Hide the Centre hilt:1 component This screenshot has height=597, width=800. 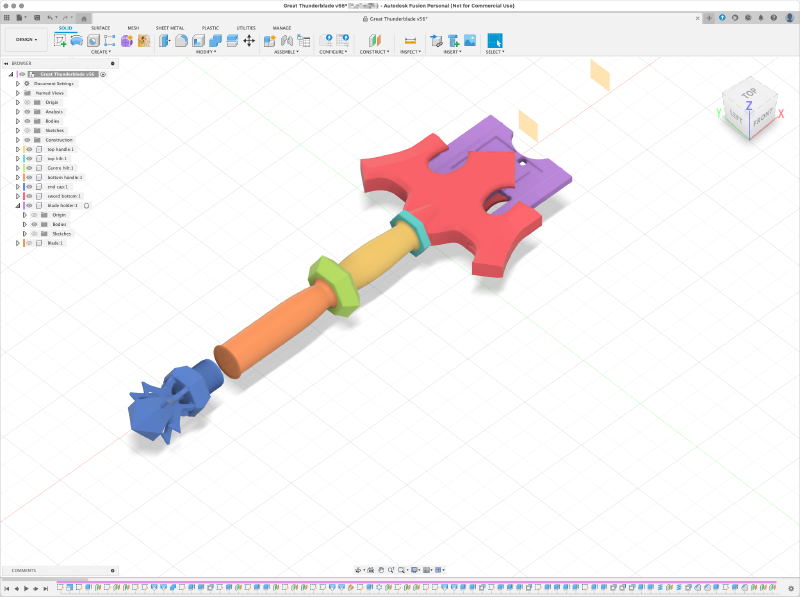[30, 168]
